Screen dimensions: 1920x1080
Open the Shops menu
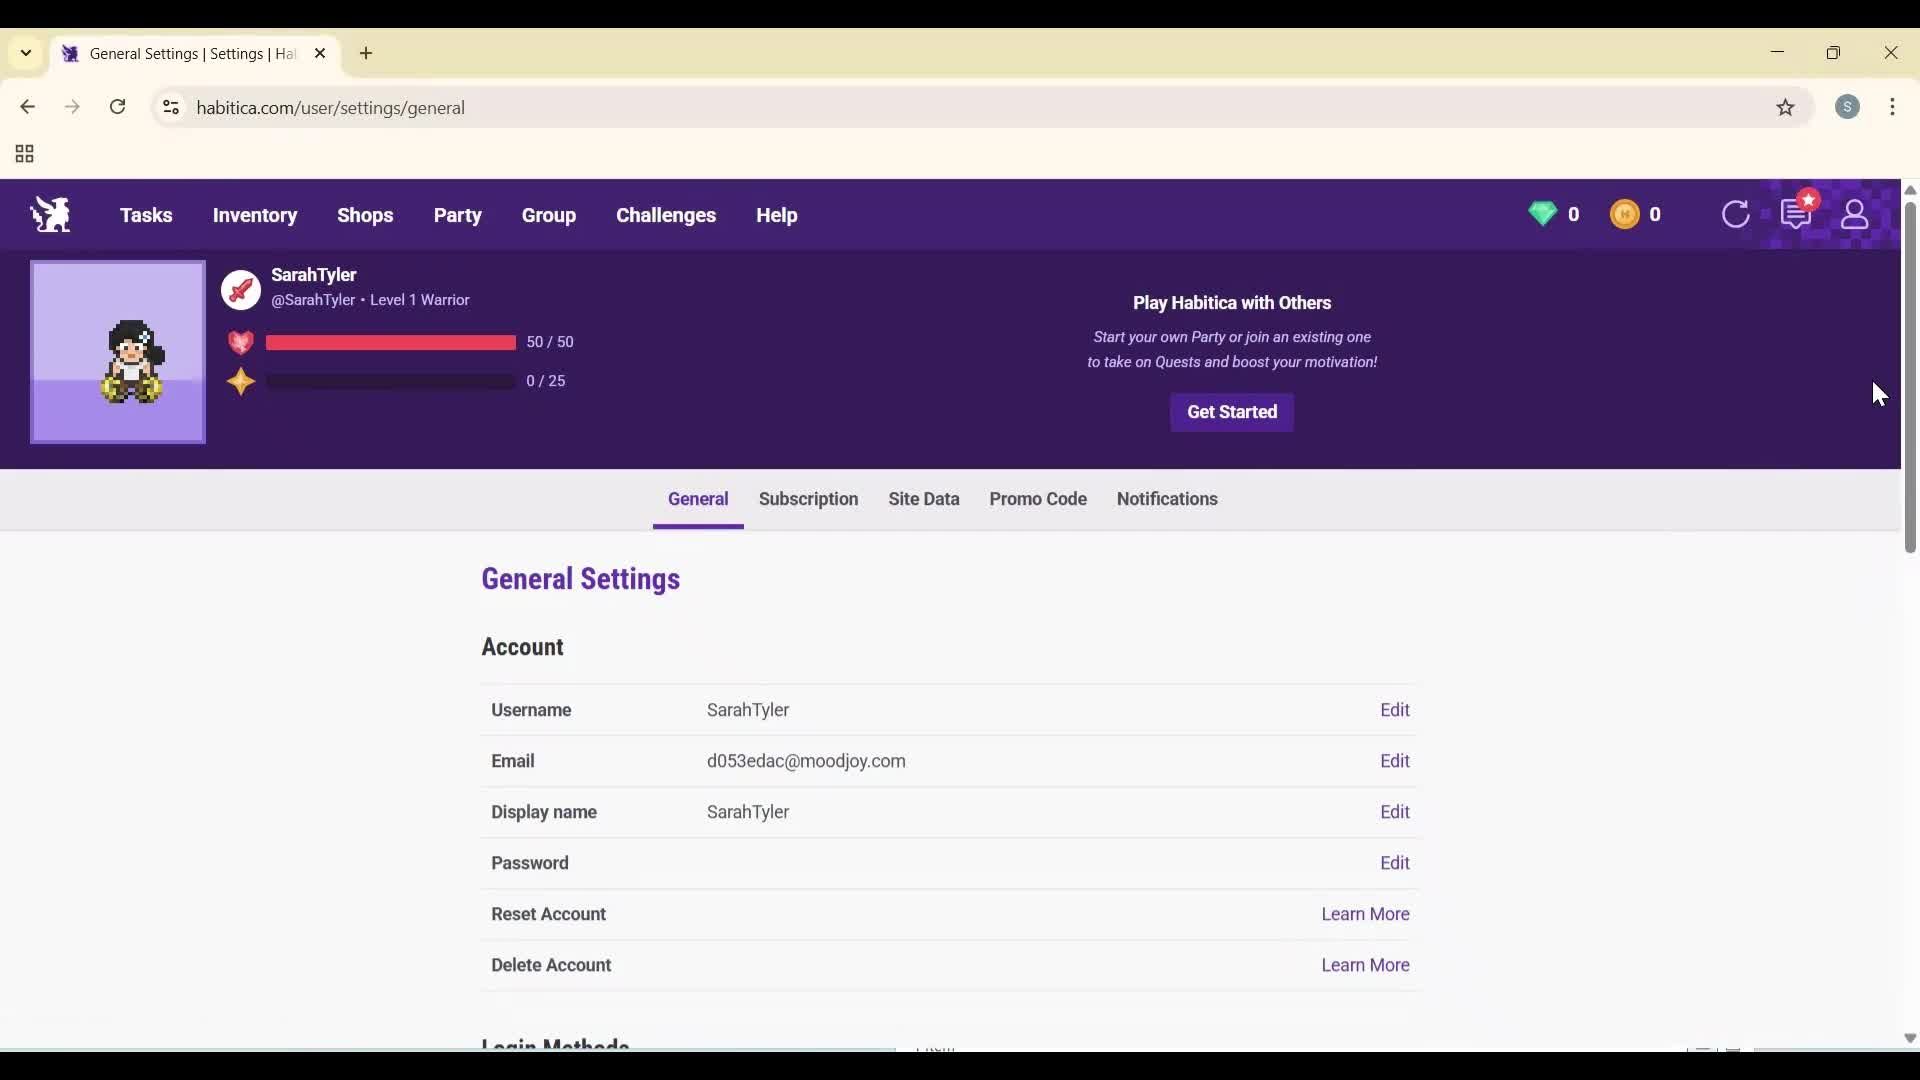coord(366,215)
